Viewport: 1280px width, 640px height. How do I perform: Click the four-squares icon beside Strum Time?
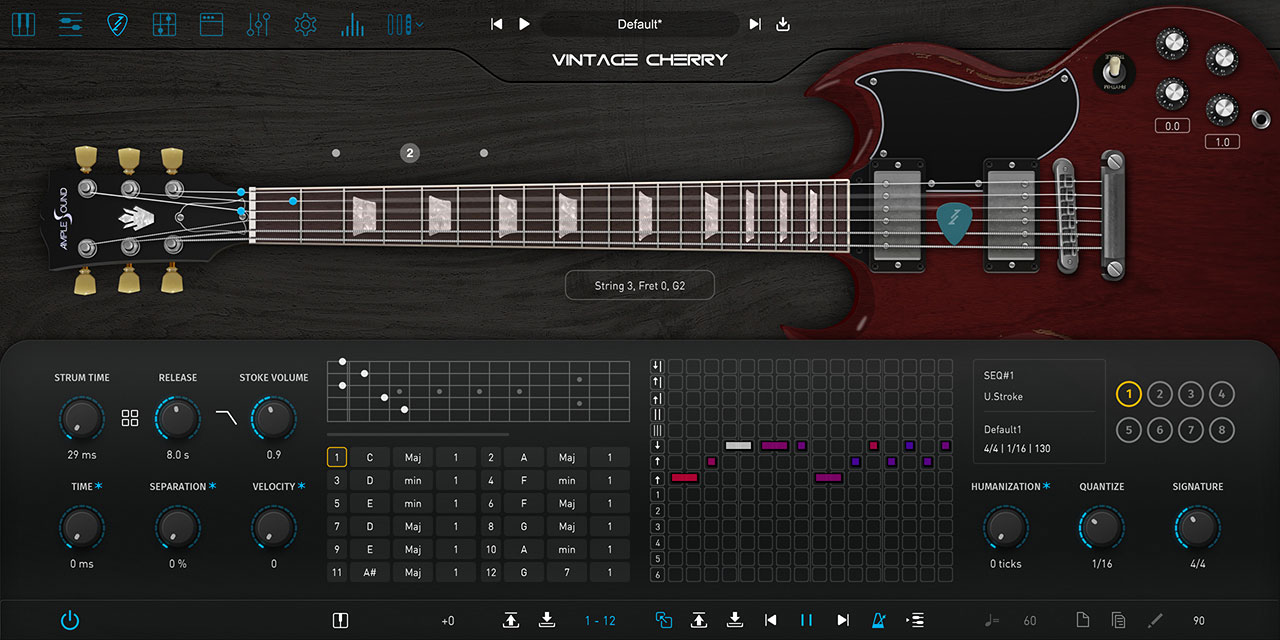click(130, 418)
